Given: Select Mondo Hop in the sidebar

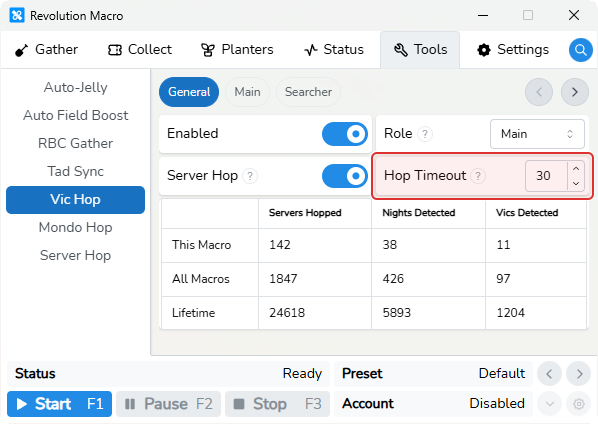Looking at the screenshot, I should pyautogui.click(x=76, y=227).
